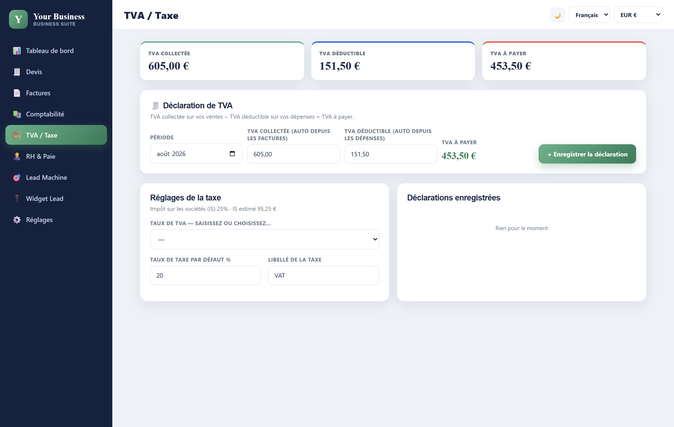674x427 pixels.
Task: Open the Réglages gear icon
Action: [x=17, y=220]
